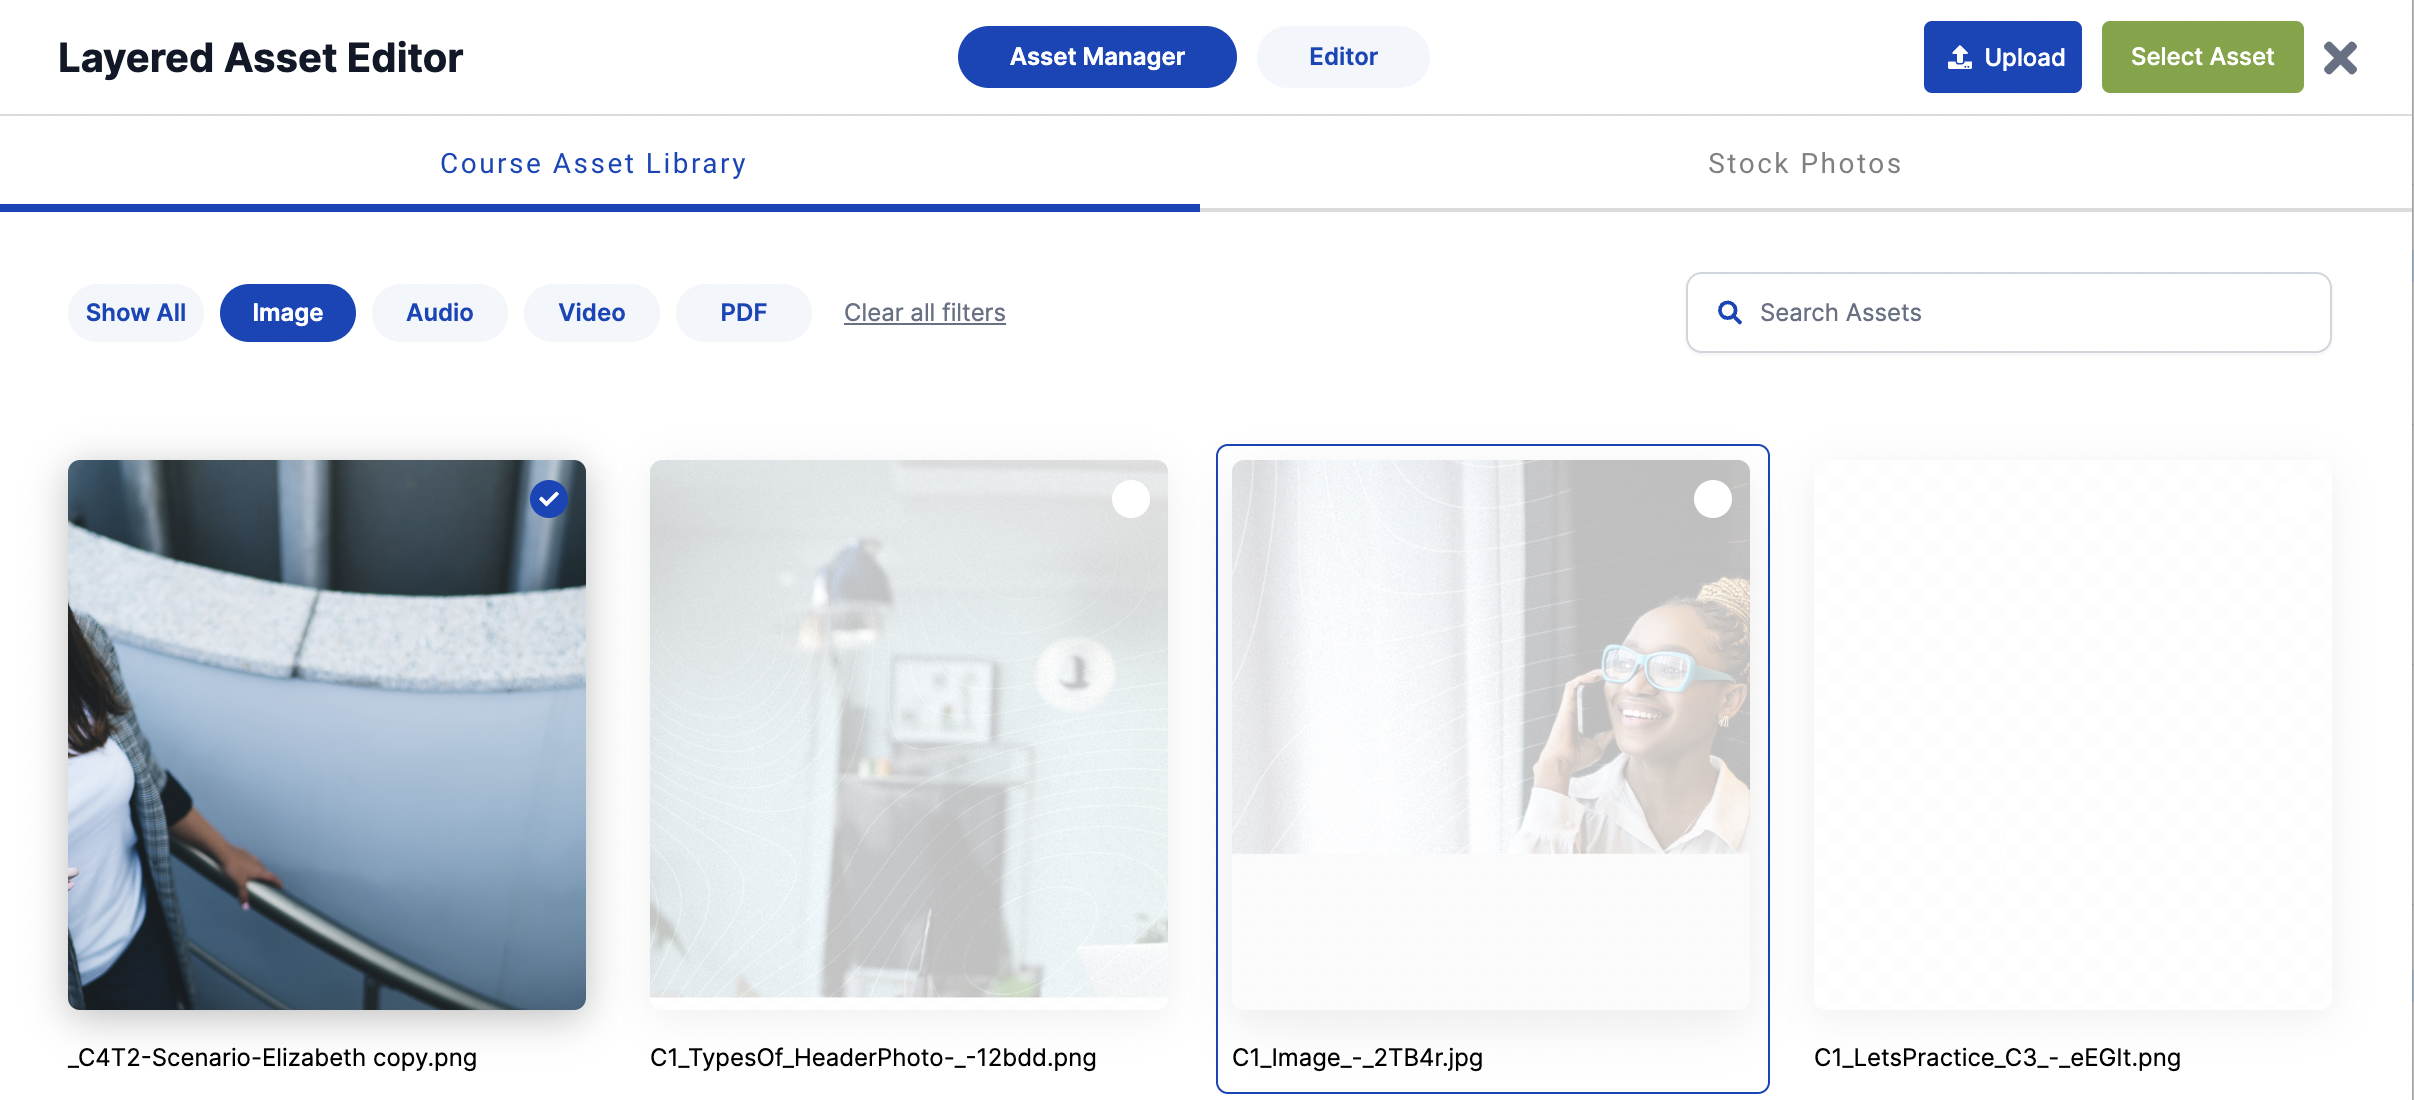
Task: Uncheck the Elizabeth scenario image selection
Action: tap(549, 499)
